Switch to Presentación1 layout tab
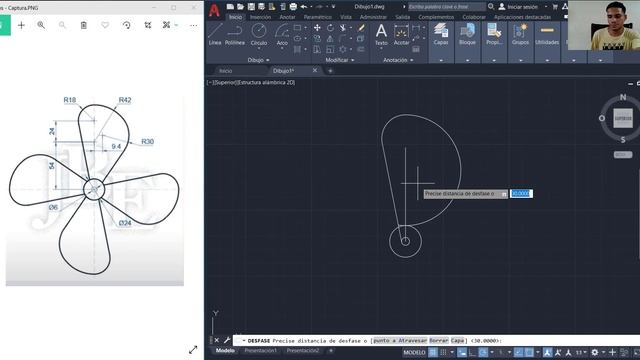 (260, 351)
